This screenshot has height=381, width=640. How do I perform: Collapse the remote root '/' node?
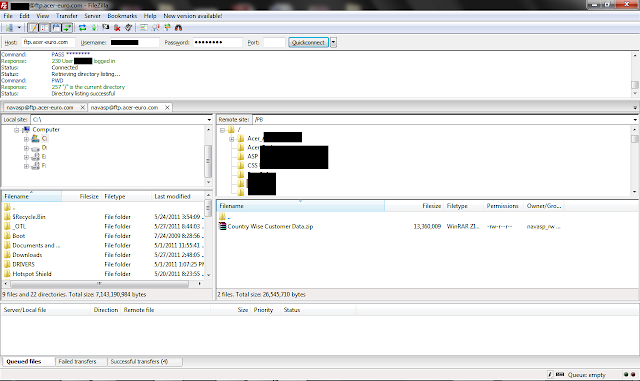coord(222,130)
